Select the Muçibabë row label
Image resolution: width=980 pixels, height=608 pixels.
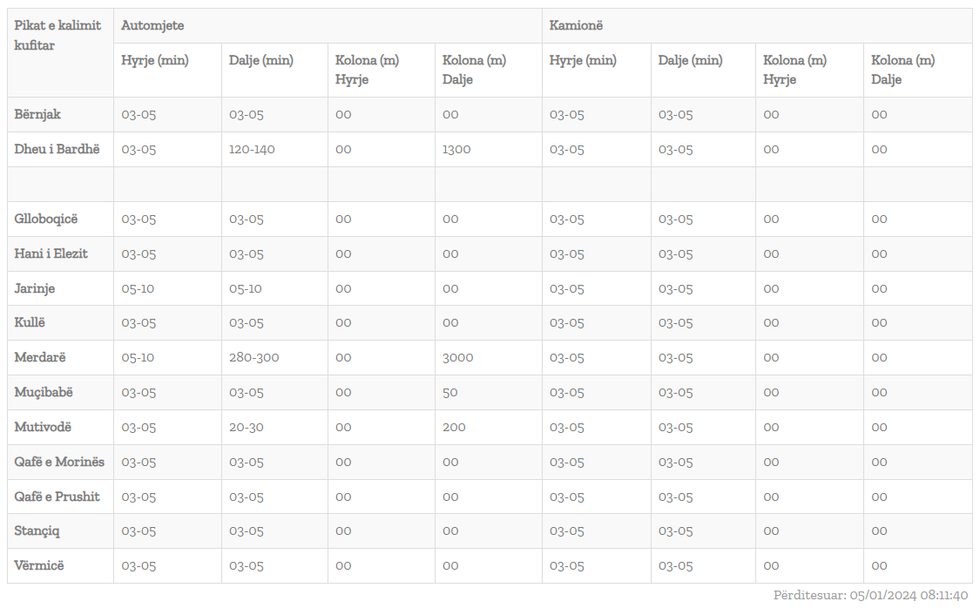coord(44,393)
